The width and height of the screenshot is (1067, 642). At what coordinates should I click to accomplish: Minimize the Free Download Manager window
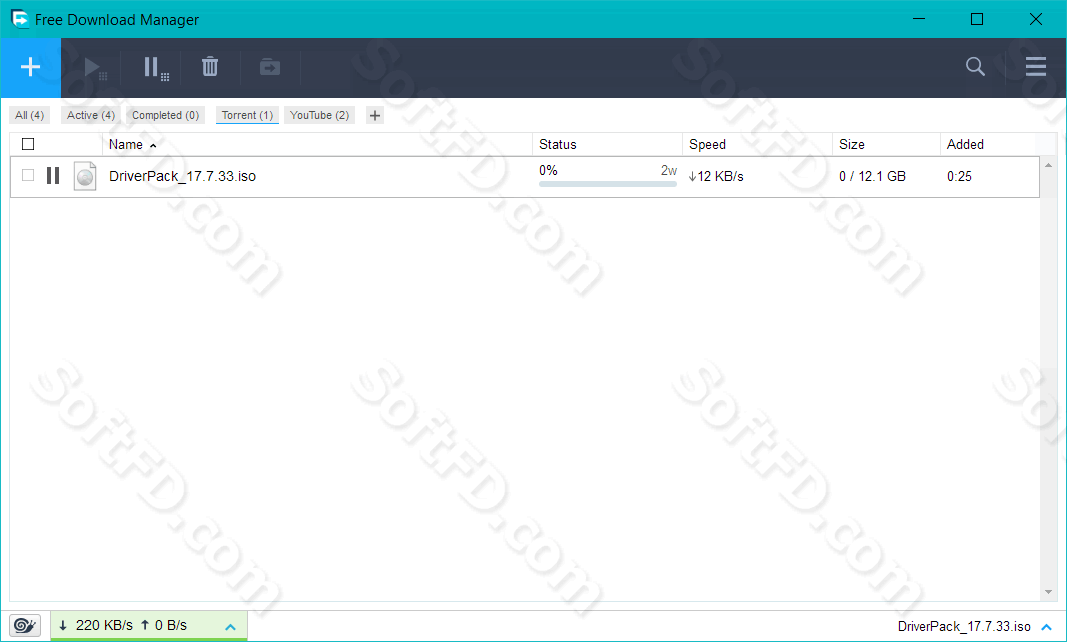tap(919, 19)
